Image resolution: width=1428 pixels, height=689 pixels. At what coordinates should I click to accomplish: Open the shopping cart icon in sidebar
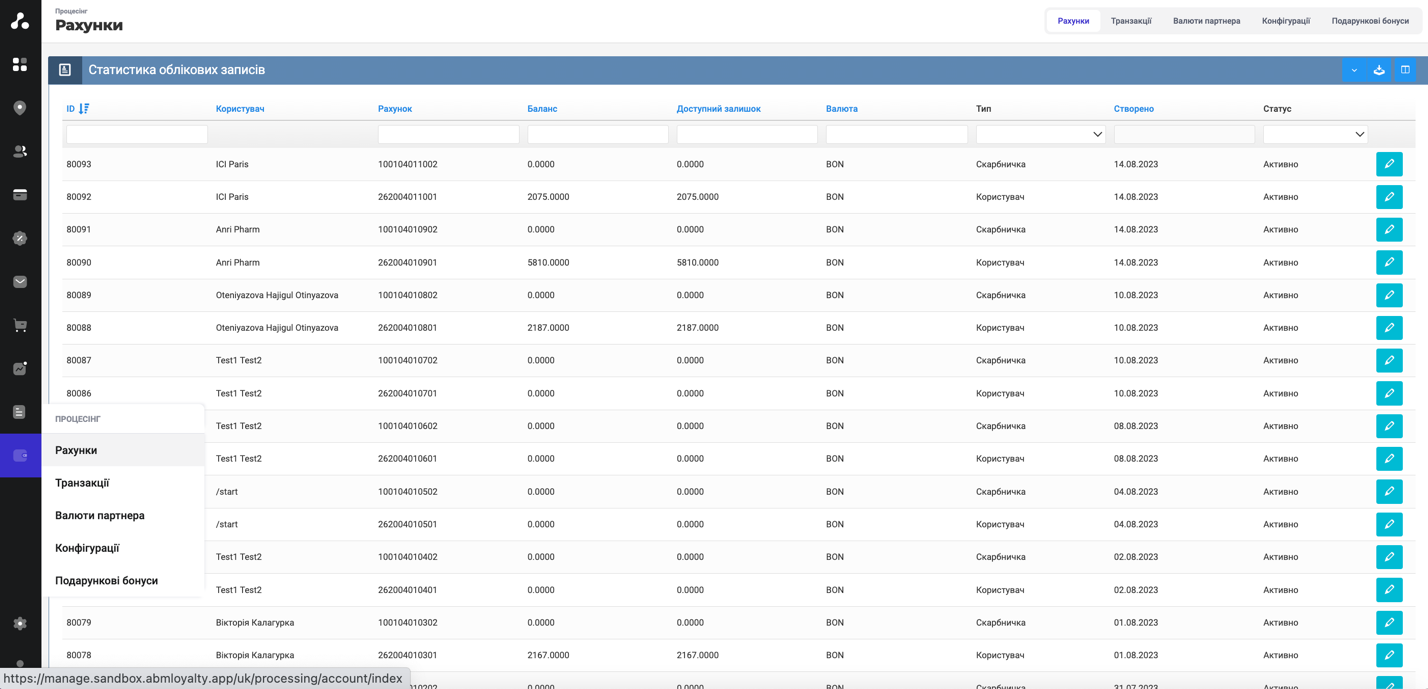20,325
